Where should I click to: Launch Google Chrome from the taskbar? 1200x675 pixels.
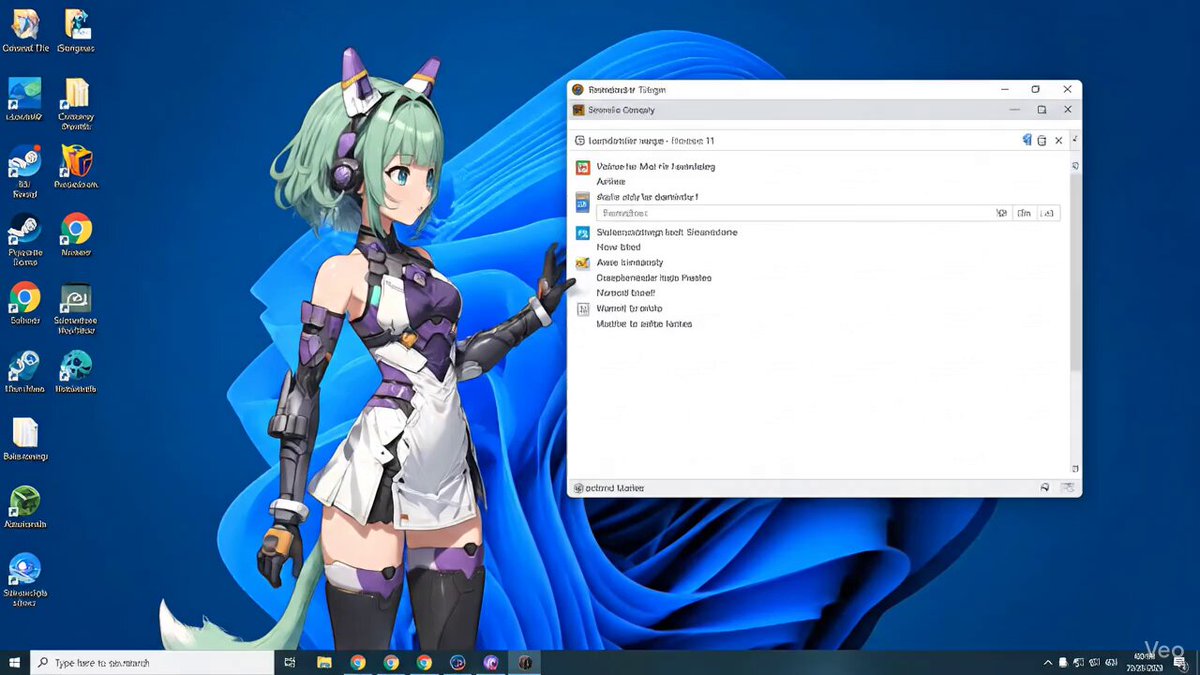[358, 662]
